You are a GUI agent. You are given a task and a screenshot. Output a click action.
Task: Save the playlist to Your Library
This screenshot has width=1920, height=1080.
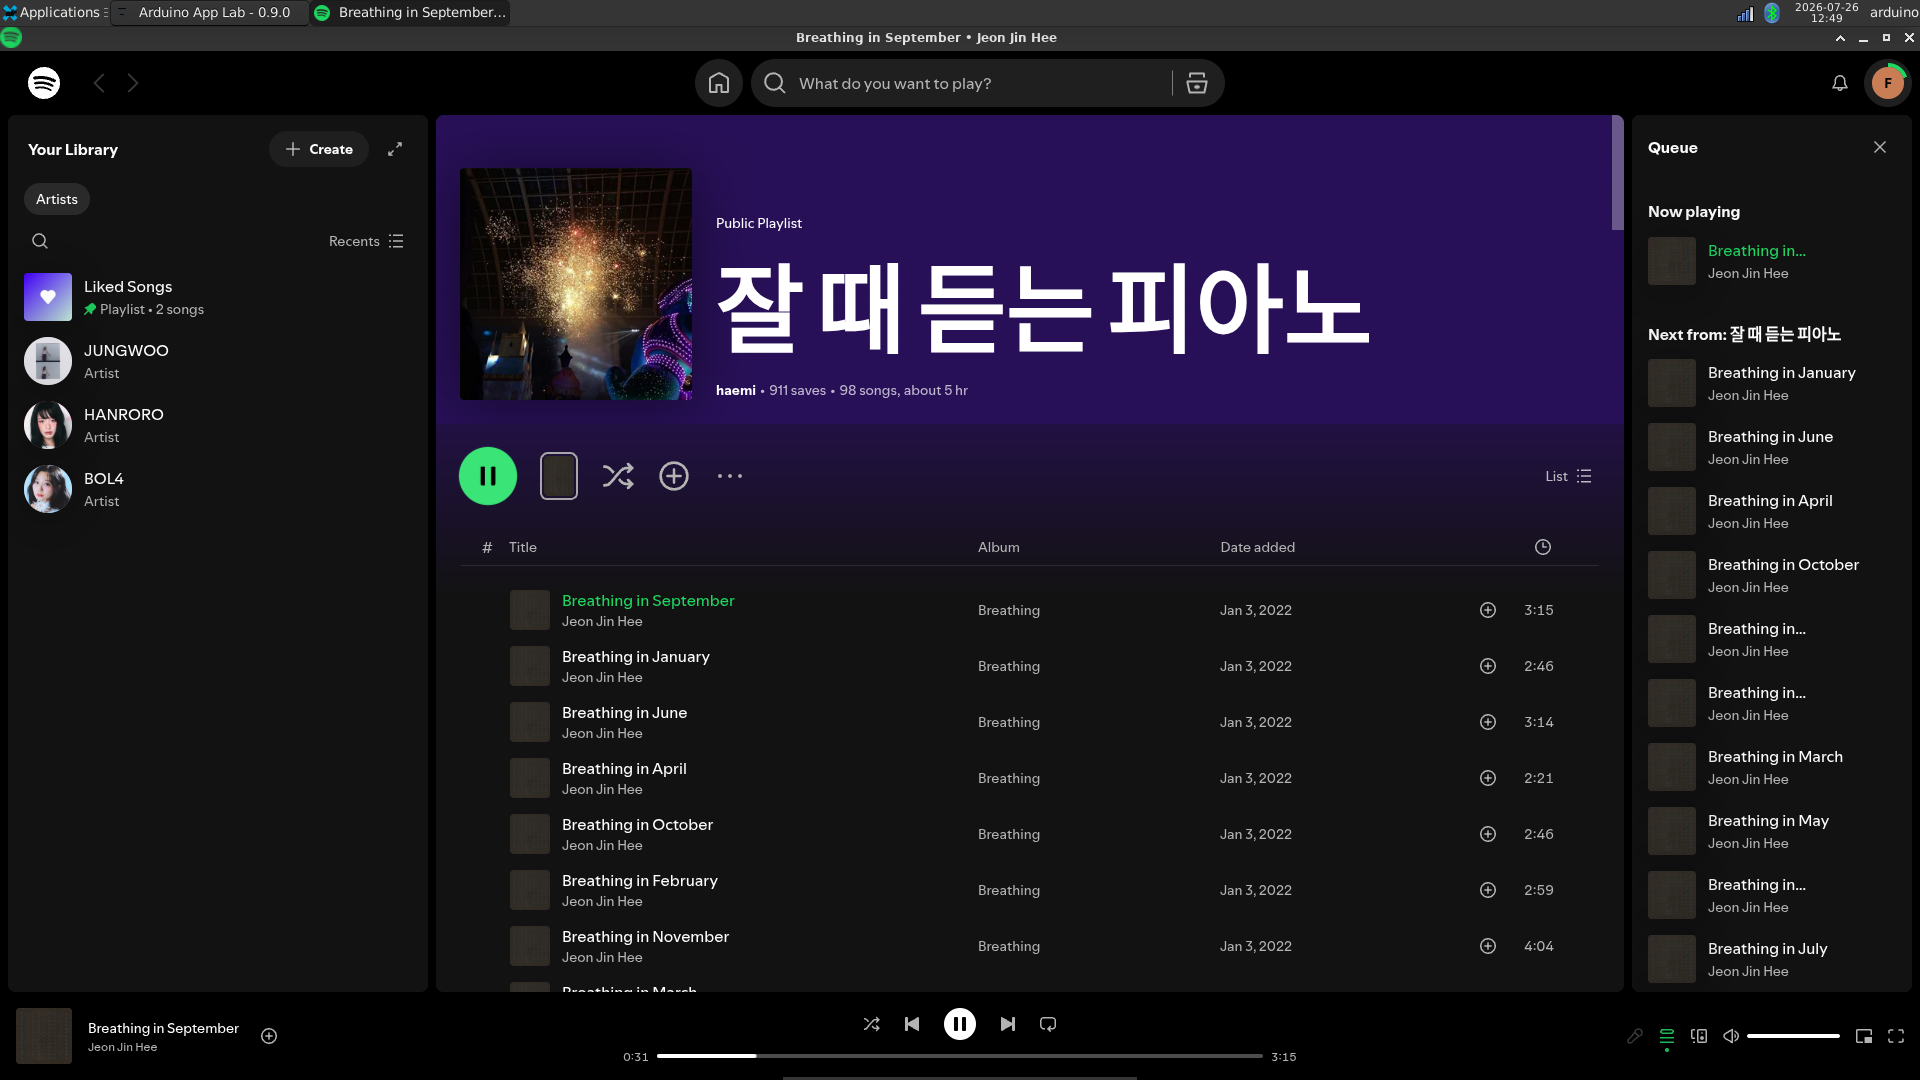[674, 476]
